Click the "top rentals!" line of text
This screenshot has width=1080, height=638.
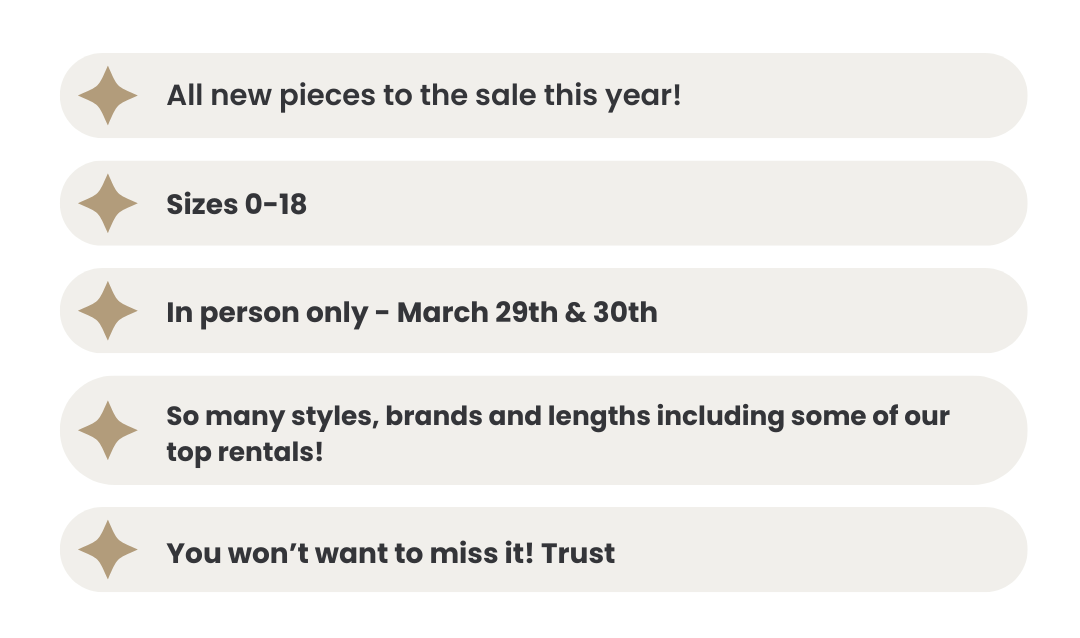[x=245, y=453]
